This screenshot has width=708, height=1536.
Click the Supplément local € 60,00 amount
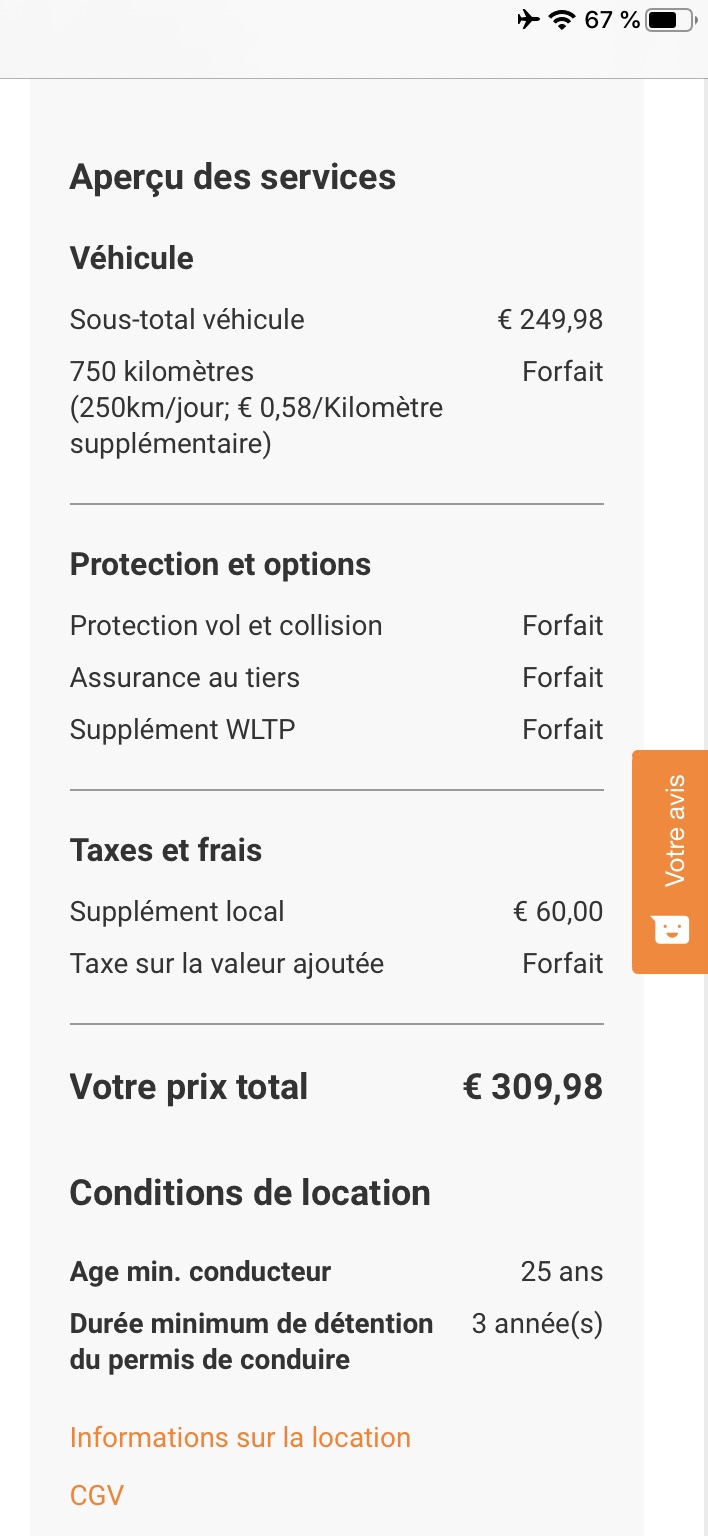pos(558,911)
